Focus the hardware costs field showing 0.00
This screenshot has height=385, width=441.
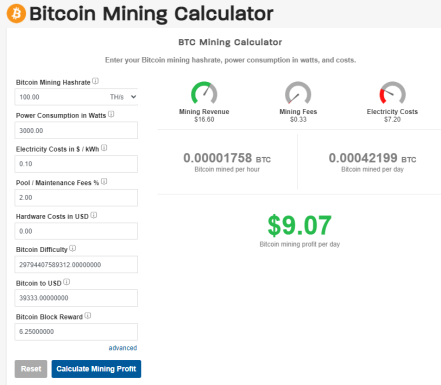[76, 231]
